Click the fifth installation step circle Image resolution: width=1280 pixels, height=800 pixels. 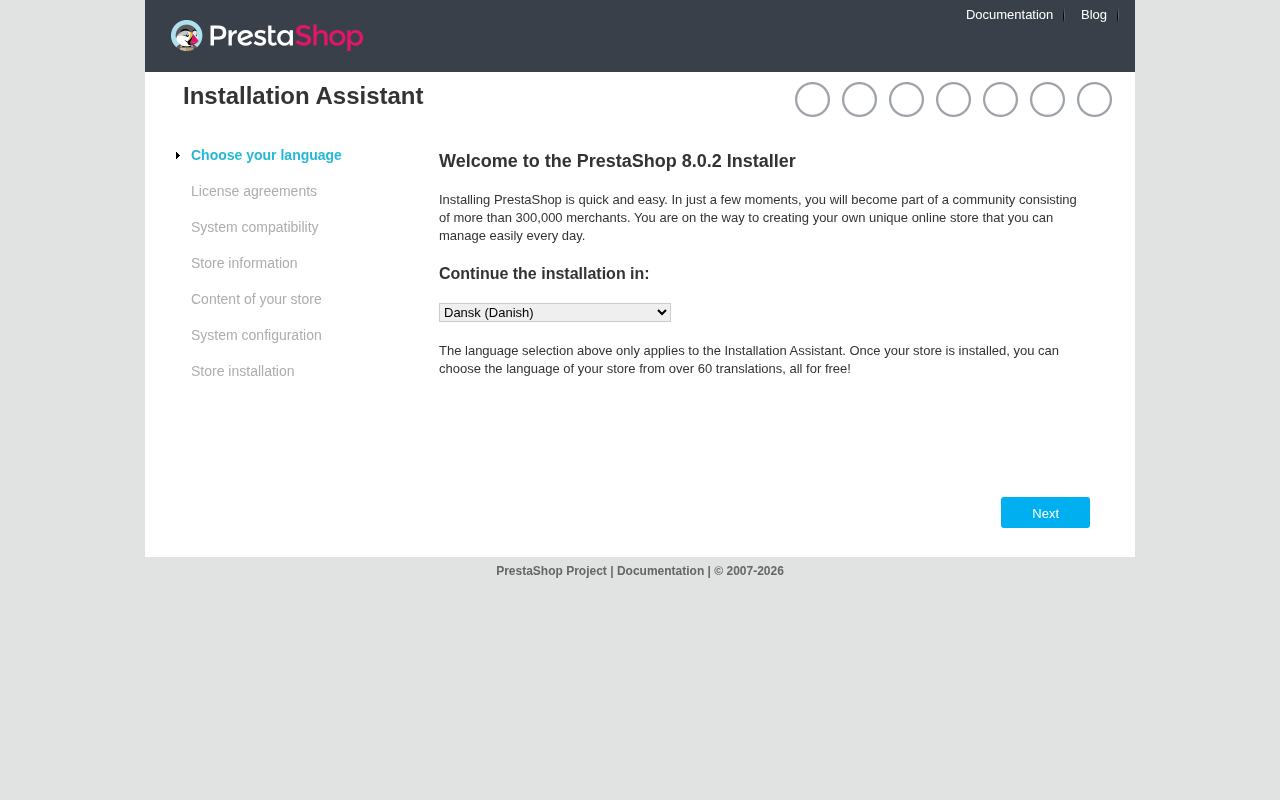1000,100
